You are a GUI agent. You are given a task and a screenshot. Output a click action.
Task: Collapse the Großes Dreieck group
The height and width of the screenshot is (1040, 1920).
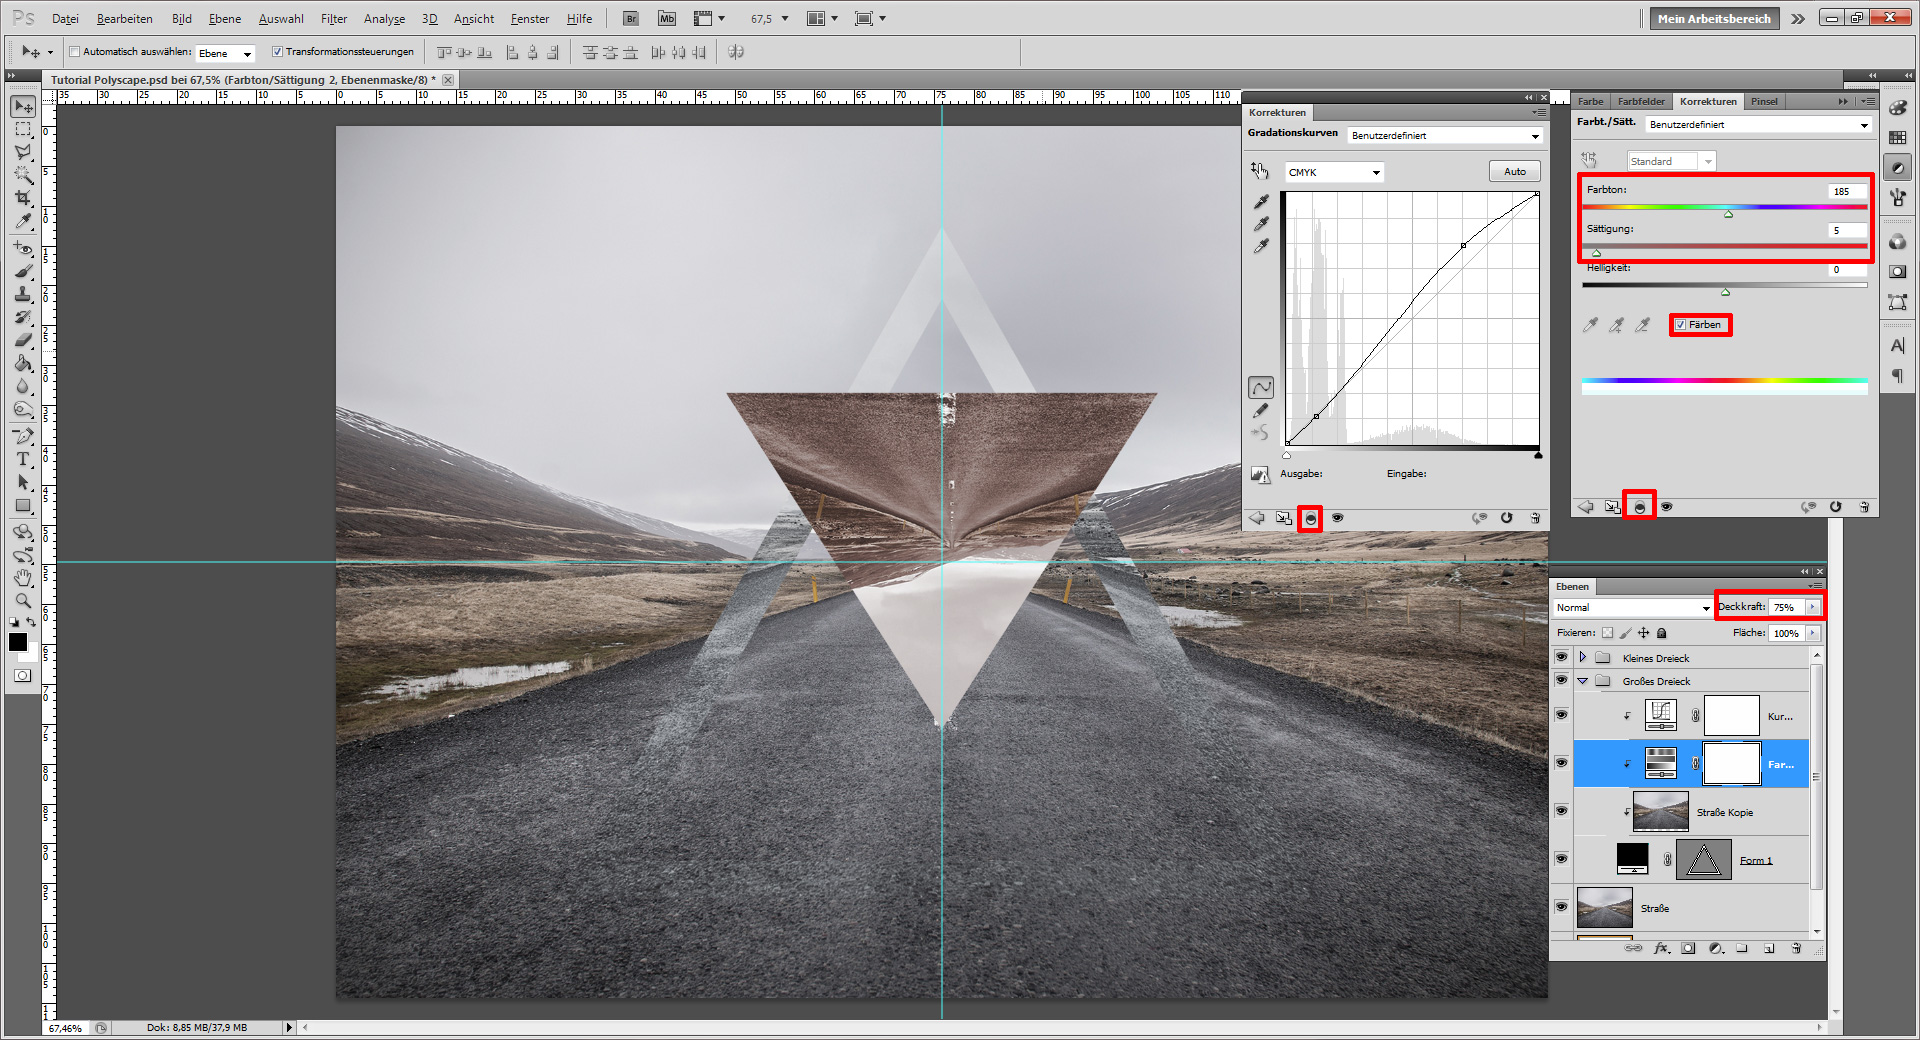[1583, 681]
